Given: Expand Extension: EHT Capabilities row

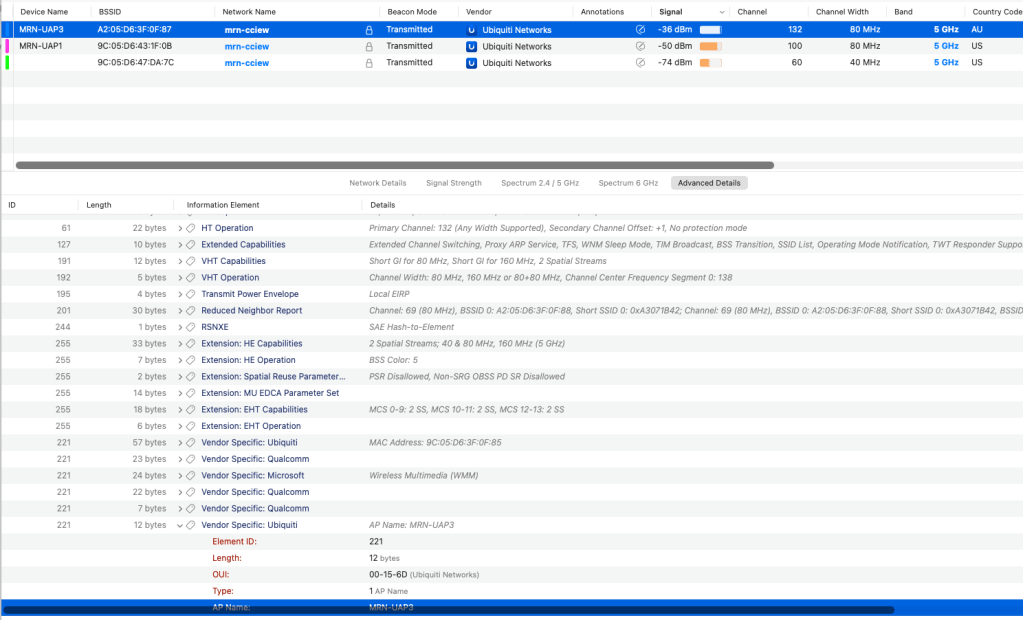Looking at the screenshot, I should coord(180,410).
